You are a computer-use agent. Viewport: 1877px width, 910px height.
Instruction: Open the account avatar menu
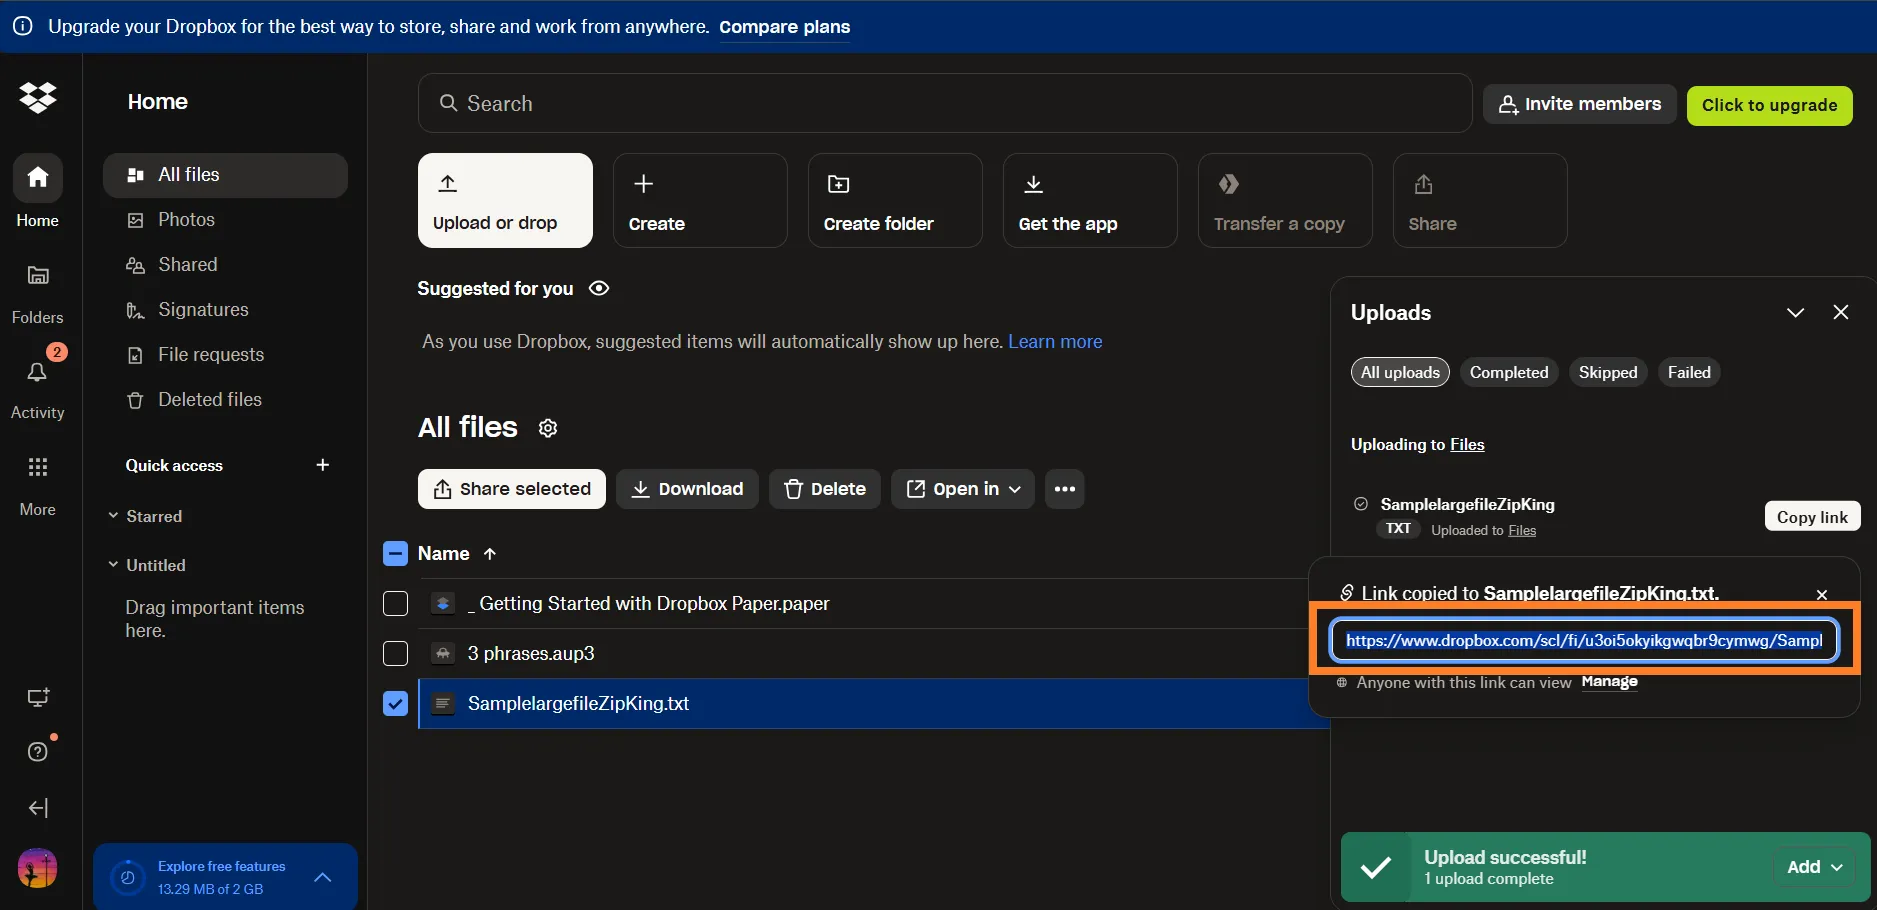tap(38, 868)
